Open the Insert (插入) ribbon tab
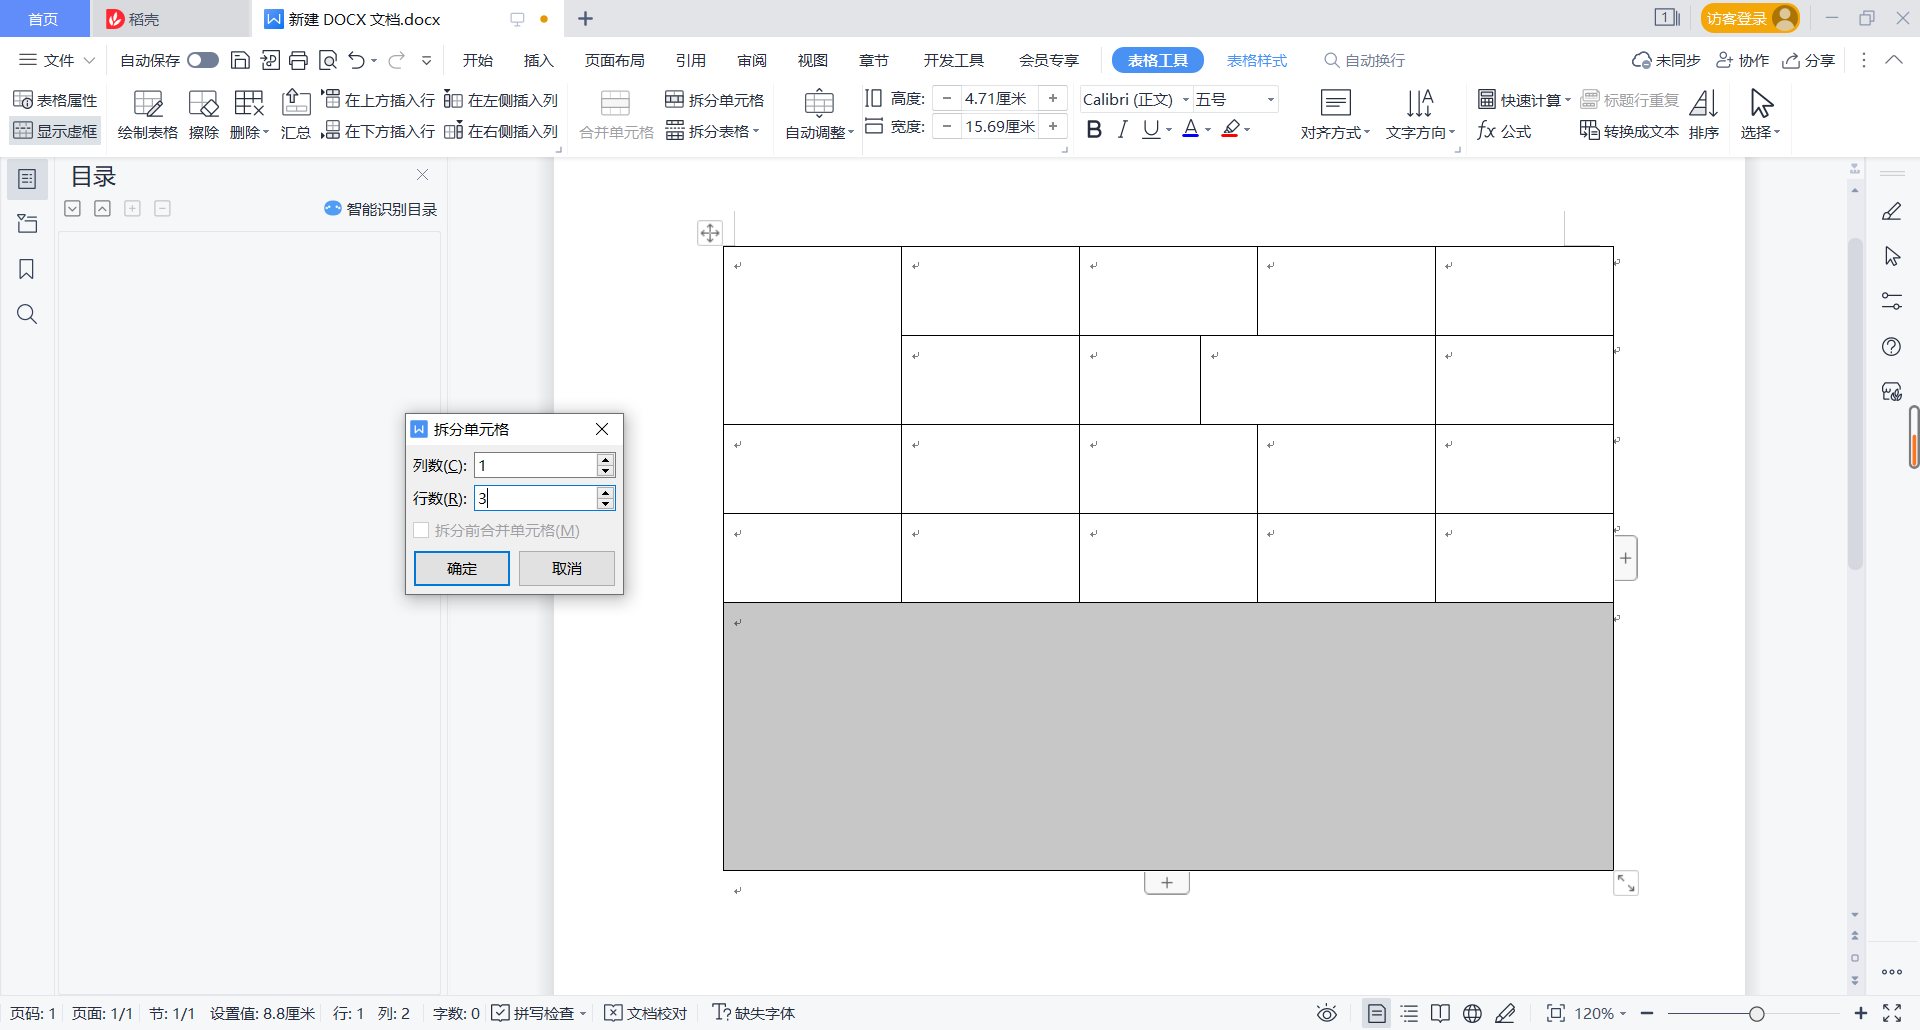 click(x=538, y=60)
